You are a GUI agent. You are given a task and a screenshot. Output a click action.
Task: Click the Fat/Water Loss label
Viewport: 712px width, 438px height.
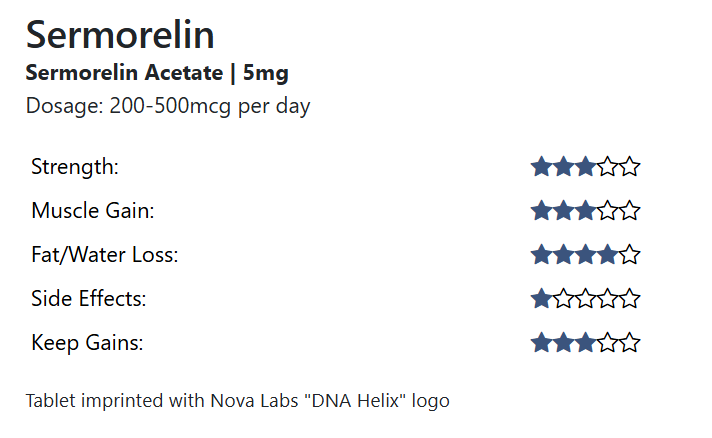point(104,255)
